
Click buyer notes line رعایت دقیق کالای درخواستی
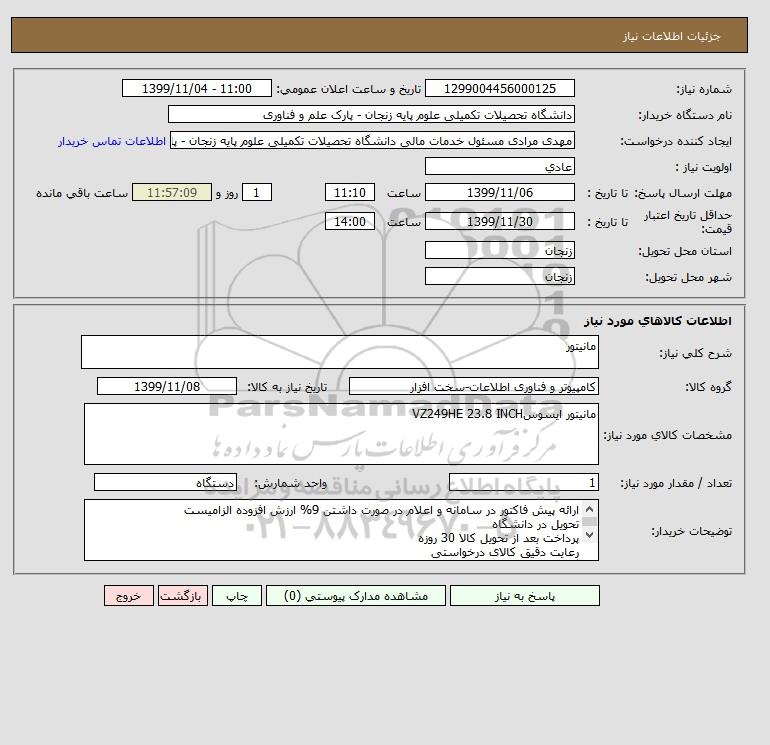coord(505,553)
